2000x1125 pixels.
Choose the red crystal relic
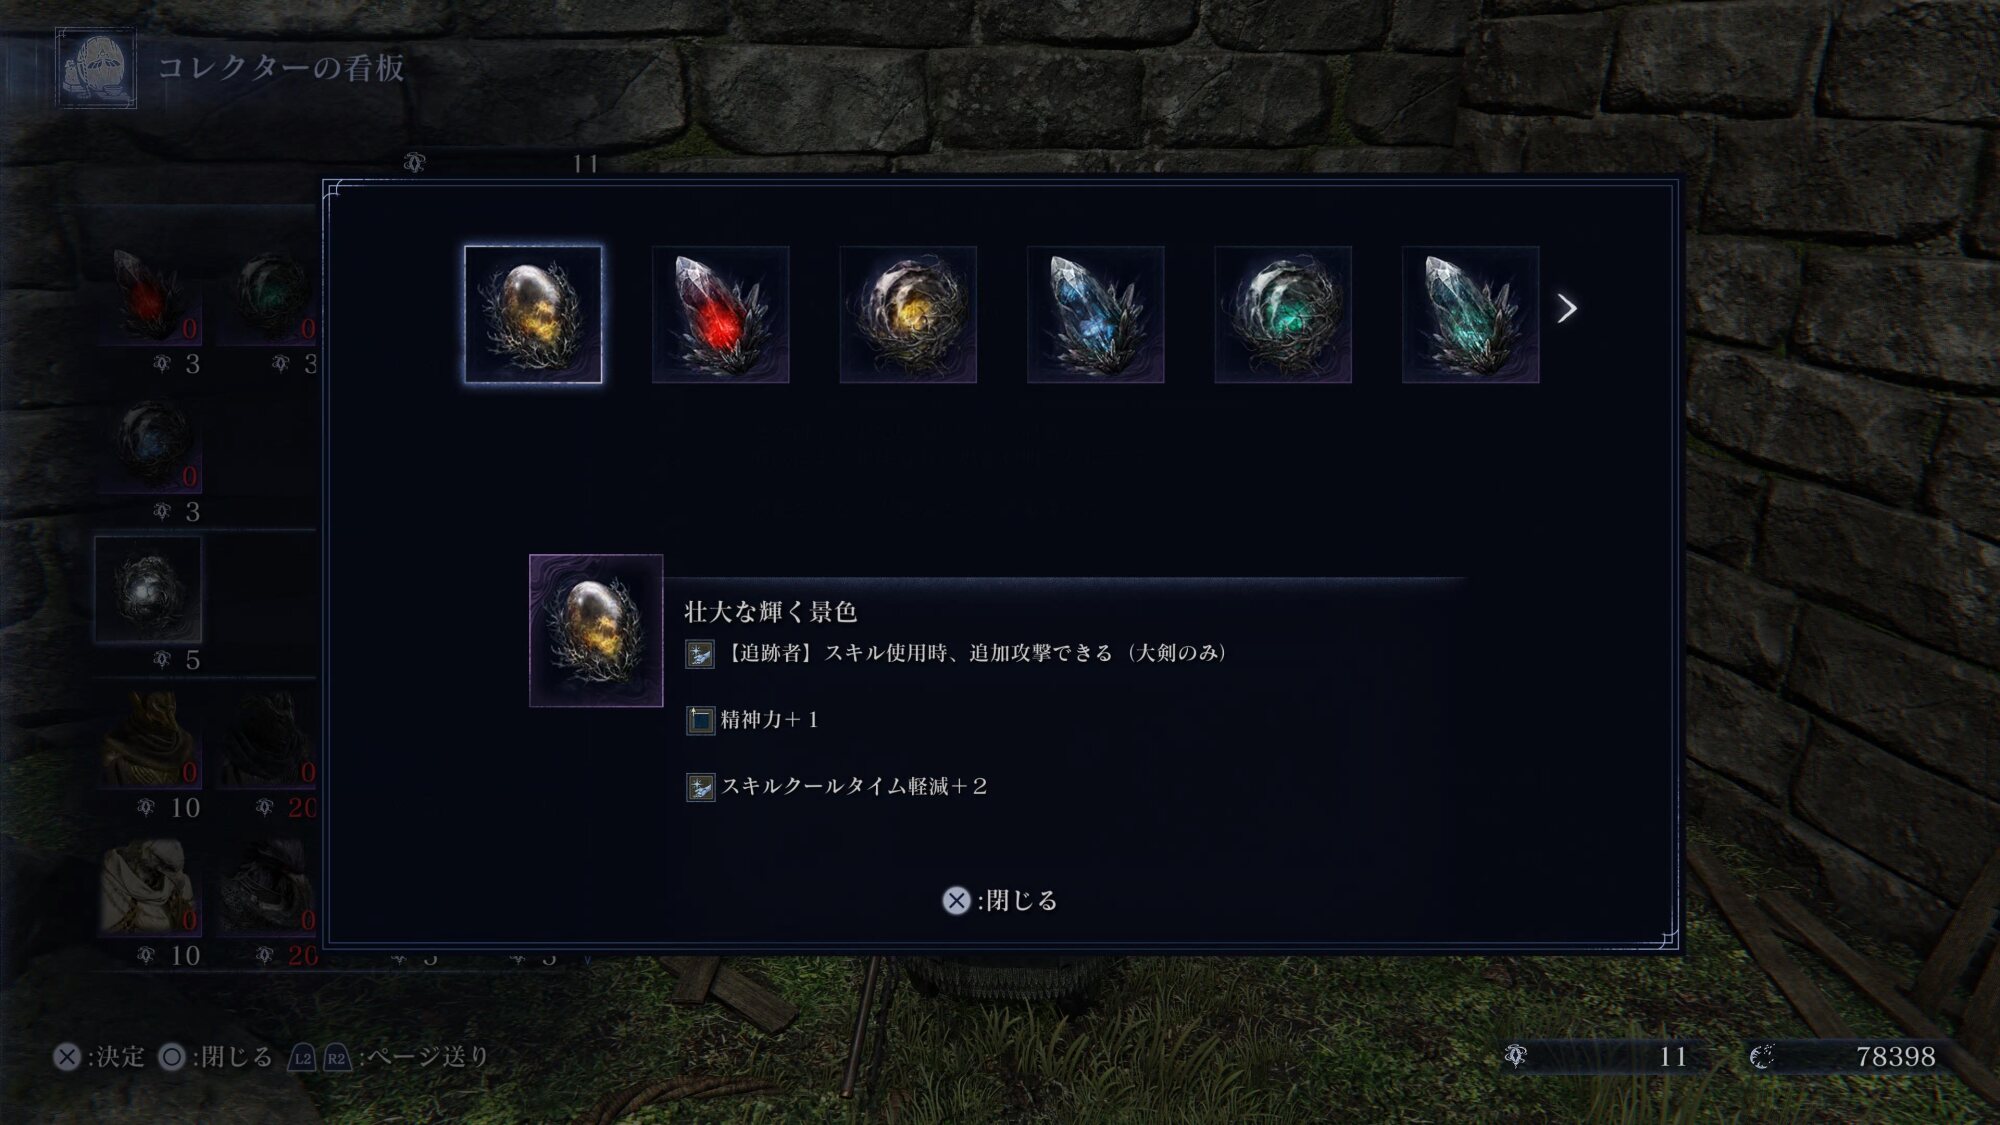(720, 314)
